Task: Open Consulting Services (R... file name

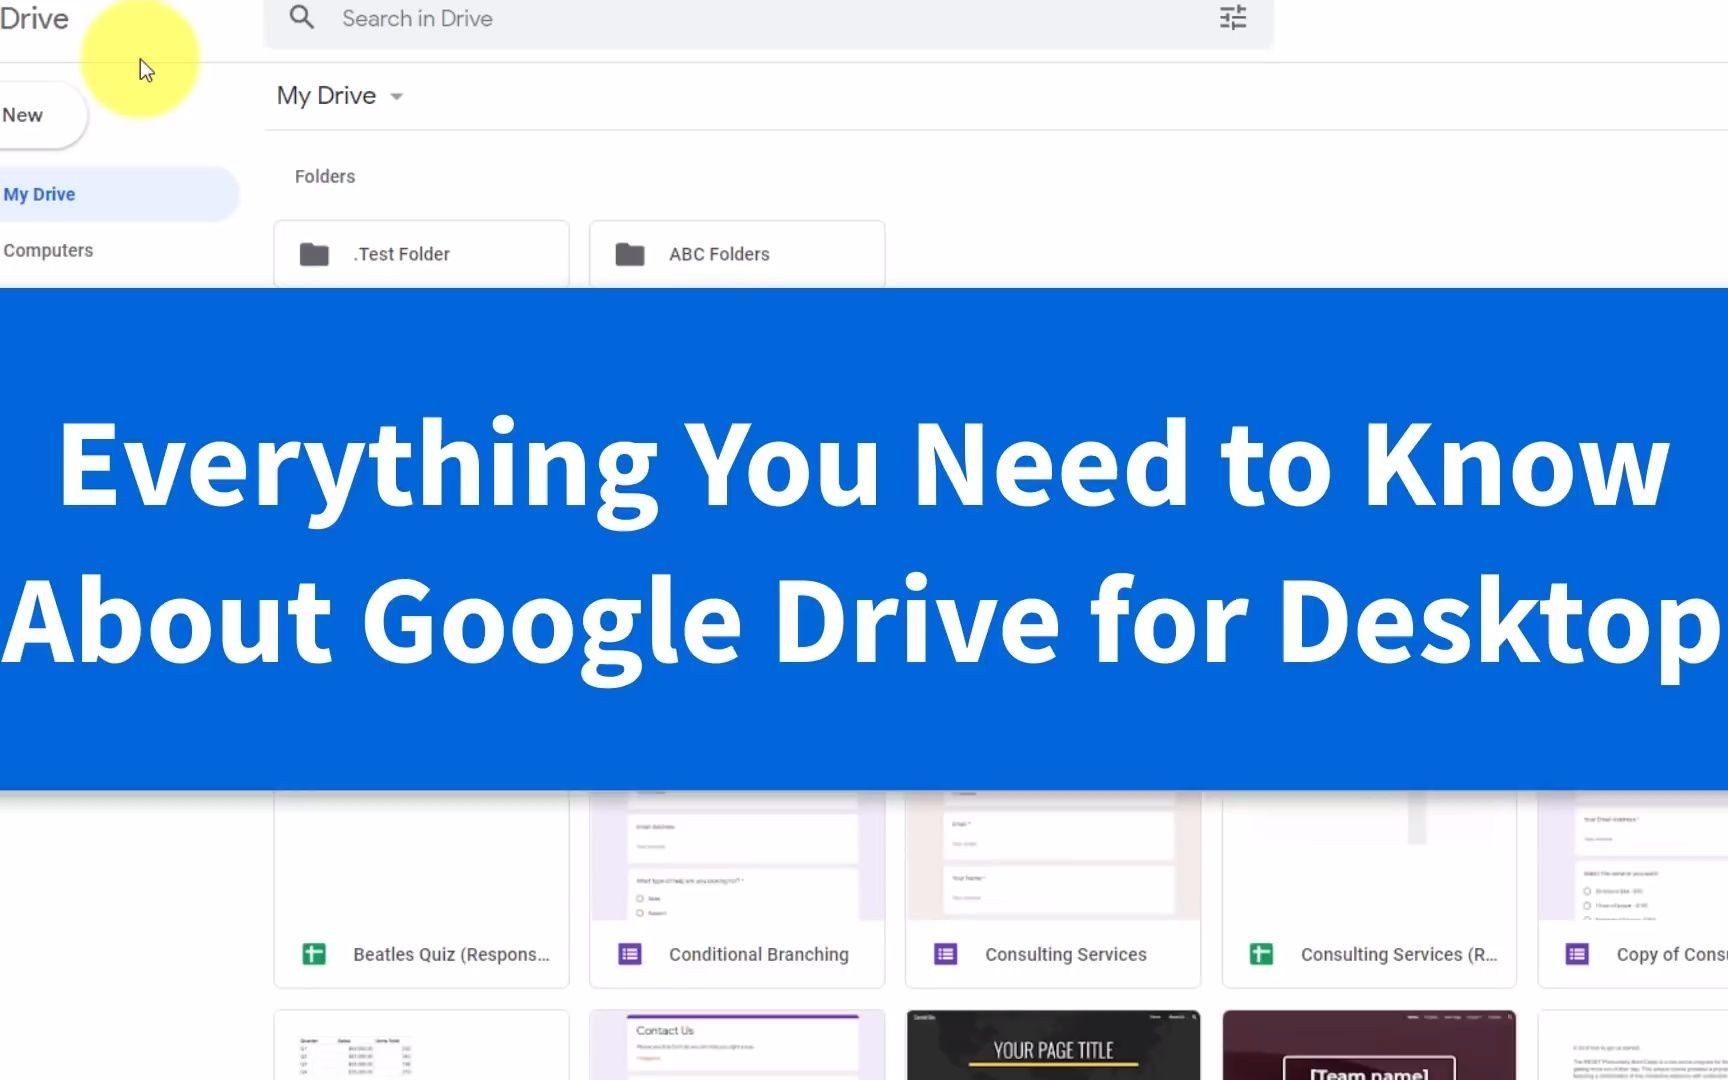Action: 1399,954
